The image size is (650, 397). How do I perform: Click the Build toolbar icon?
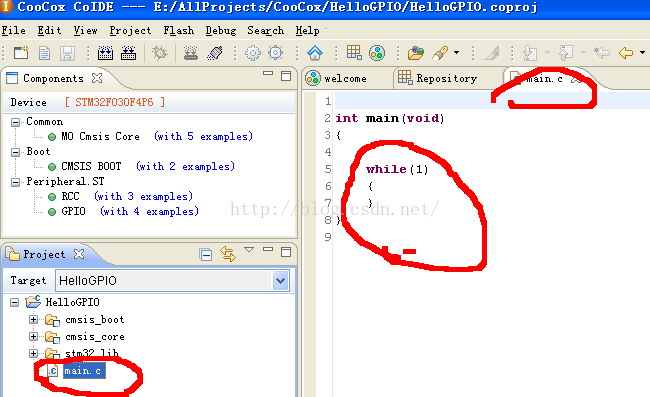105,53
